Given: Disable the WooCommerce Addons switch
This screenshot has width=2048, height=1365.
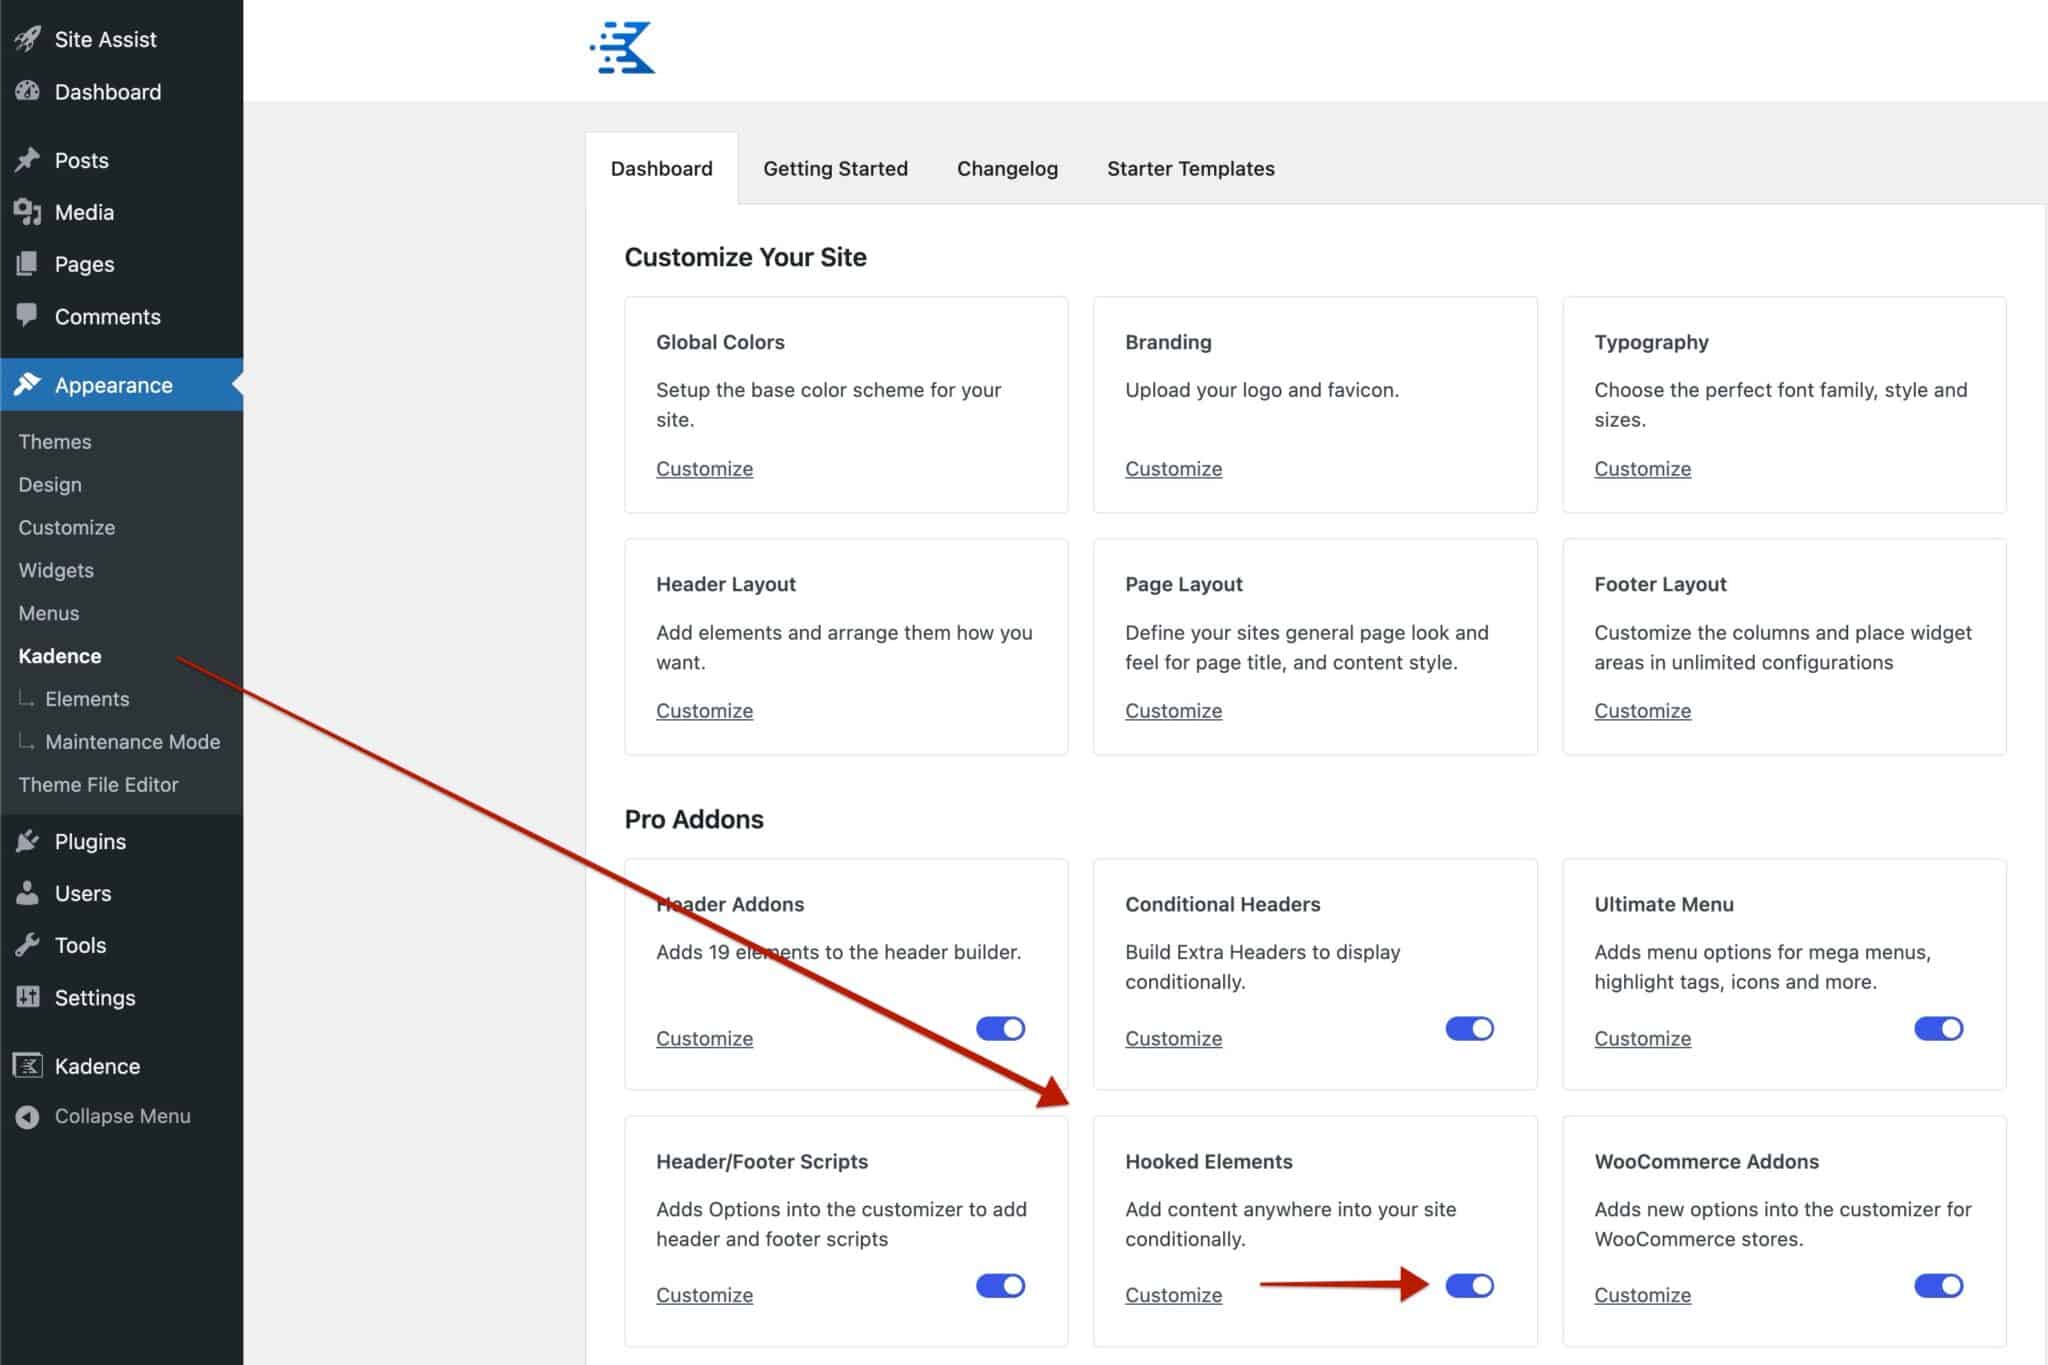Looking at the screenshot, I should click(x=1939, y=1286).
